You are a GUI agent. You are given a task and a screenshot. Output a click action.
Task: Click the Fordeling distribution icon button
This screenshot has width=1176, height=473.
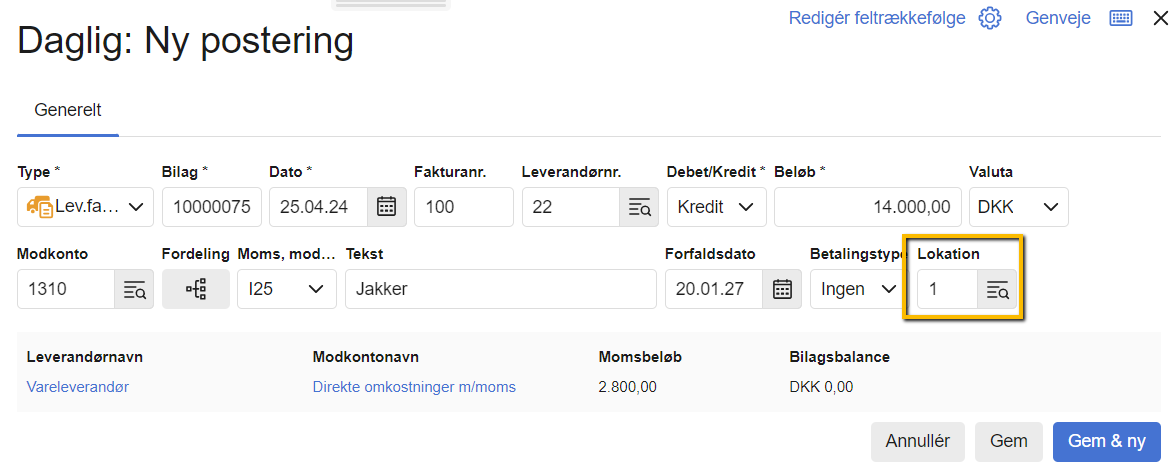tap(196, 289)
